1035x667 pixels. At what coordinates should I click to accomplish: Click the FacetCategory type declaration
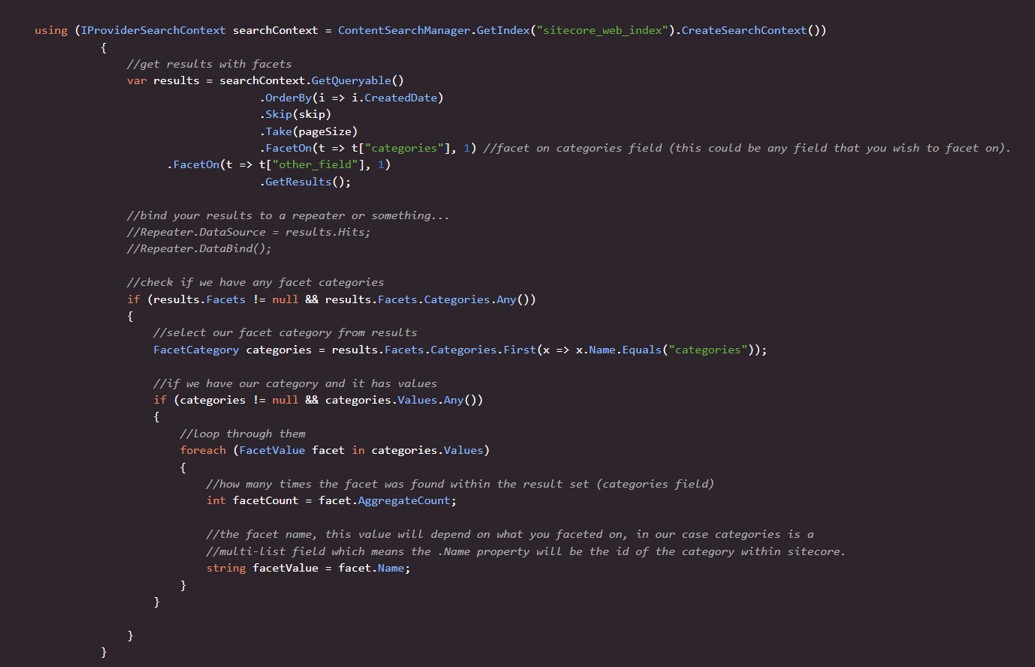click(x=196, y=349)
